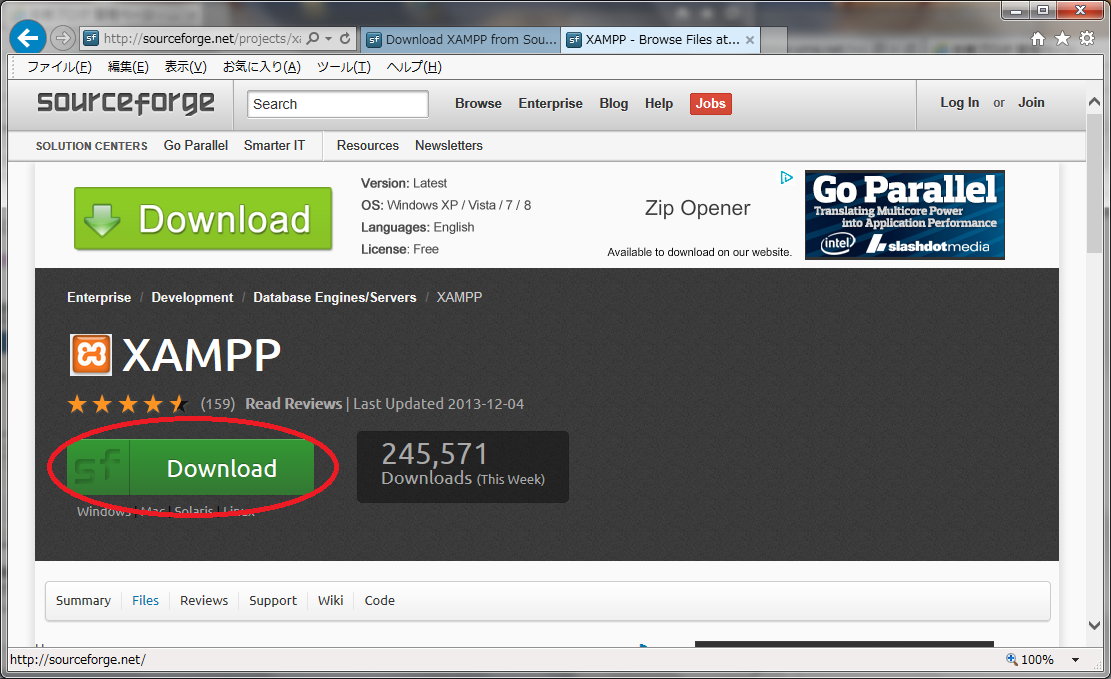Open the address bar dropdown arrow
Image resolution: width=1111 pixels, height=679 pixels.
(x=328, y=39)
